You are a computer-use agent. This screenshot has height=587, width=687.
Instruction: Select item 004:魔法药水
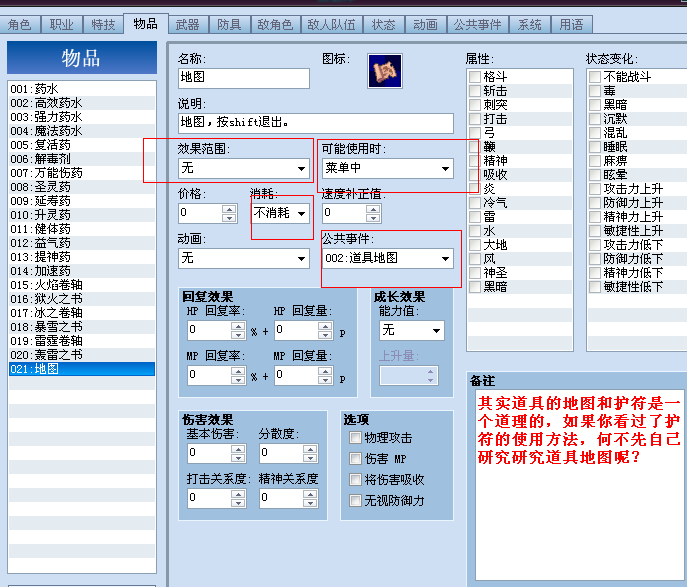[x=82, y=131]
